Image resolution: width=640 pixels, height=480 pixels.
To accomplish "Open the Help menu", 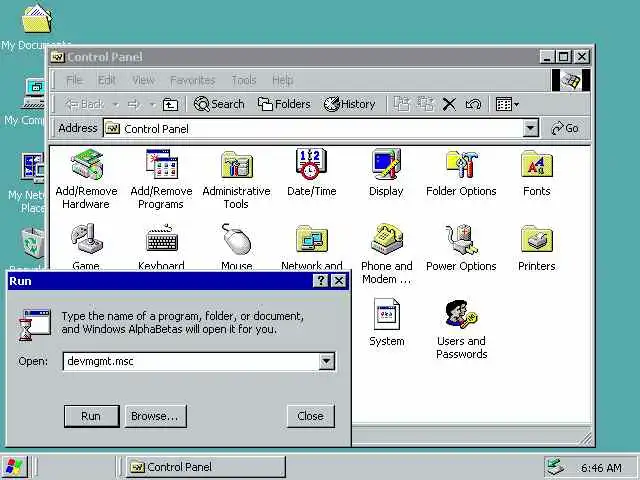I will [x=282, y=80].
